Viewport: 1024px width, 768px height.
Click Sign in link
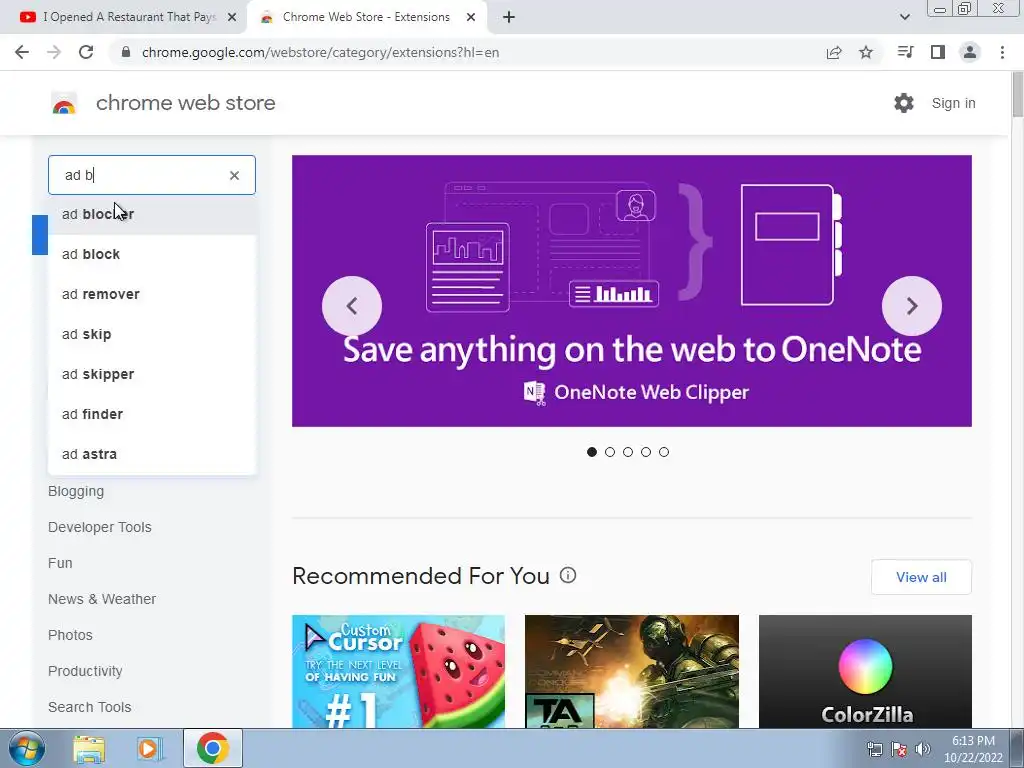tap(953, 103)
